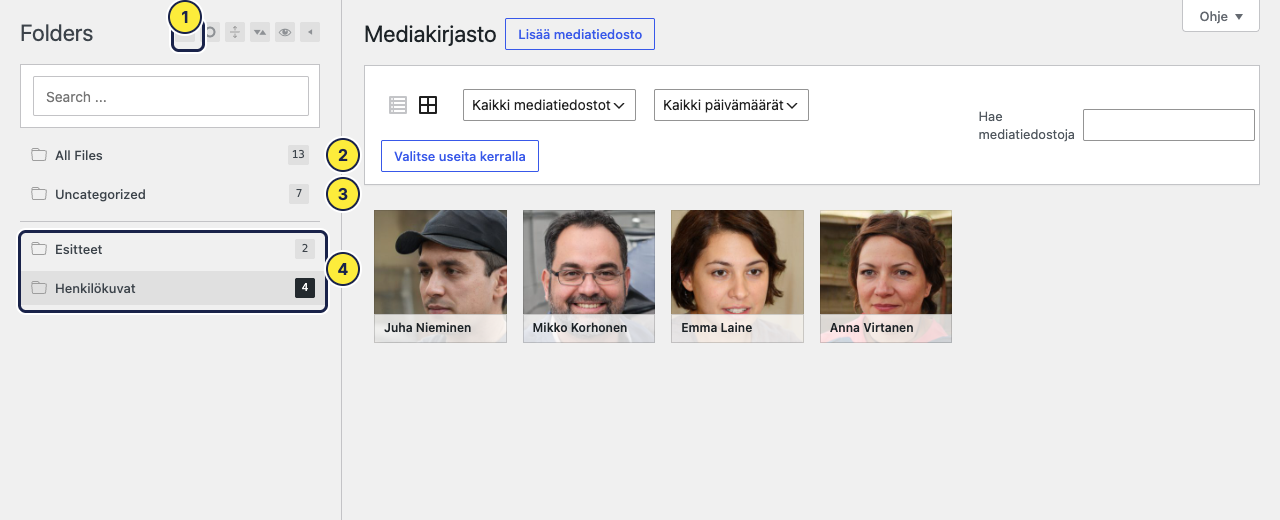Collapse the Folders sidebar with arrow icon

coord(311,33)
